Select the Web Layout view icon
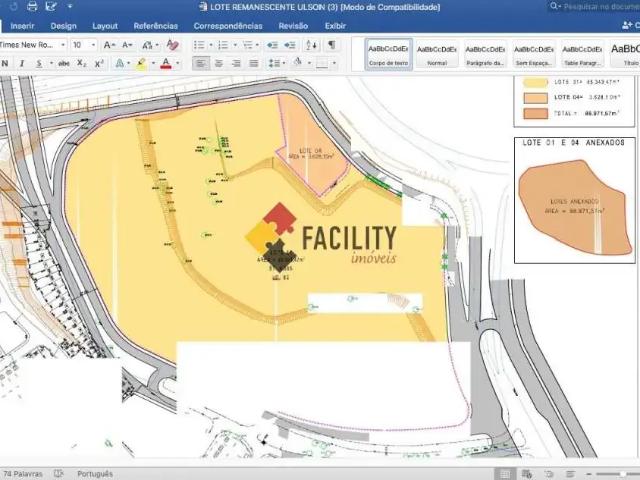 (527, 474)
